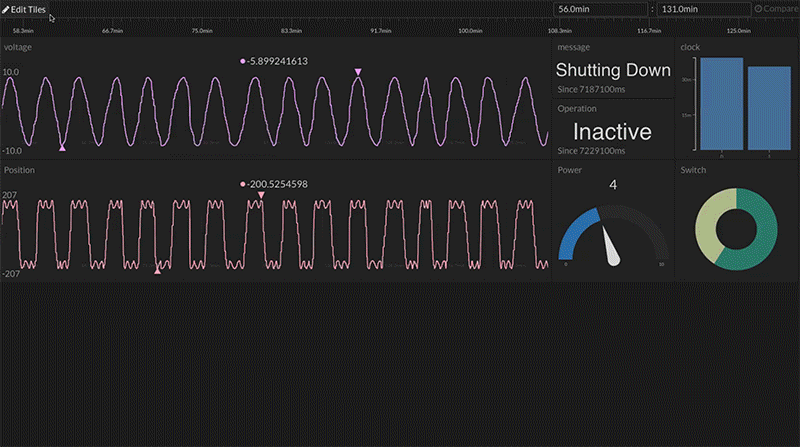Click the Position chart minimum marker
The width and height of the screenshot is (800, 447).
click(157, 270)
